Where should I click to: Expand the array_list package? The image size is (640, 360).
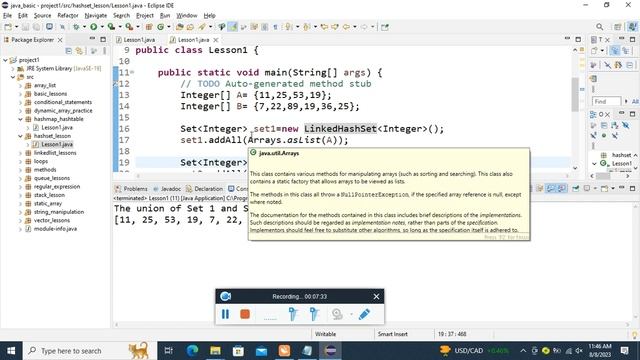(20, 85)
